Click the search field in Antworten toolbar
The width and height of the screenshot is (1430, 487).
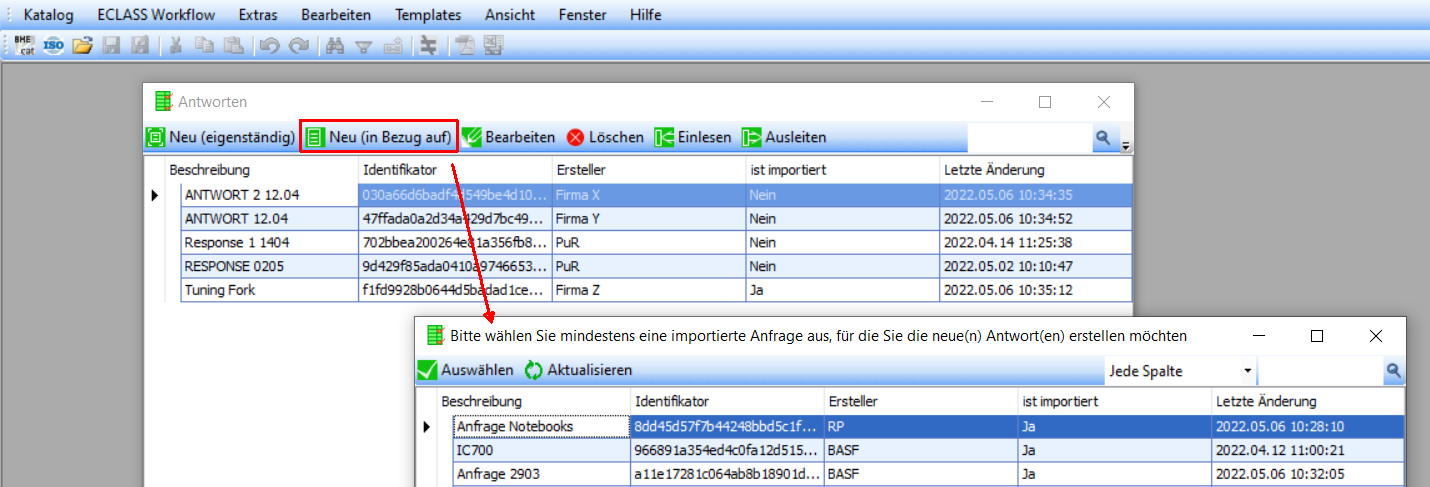[1030, 138]
